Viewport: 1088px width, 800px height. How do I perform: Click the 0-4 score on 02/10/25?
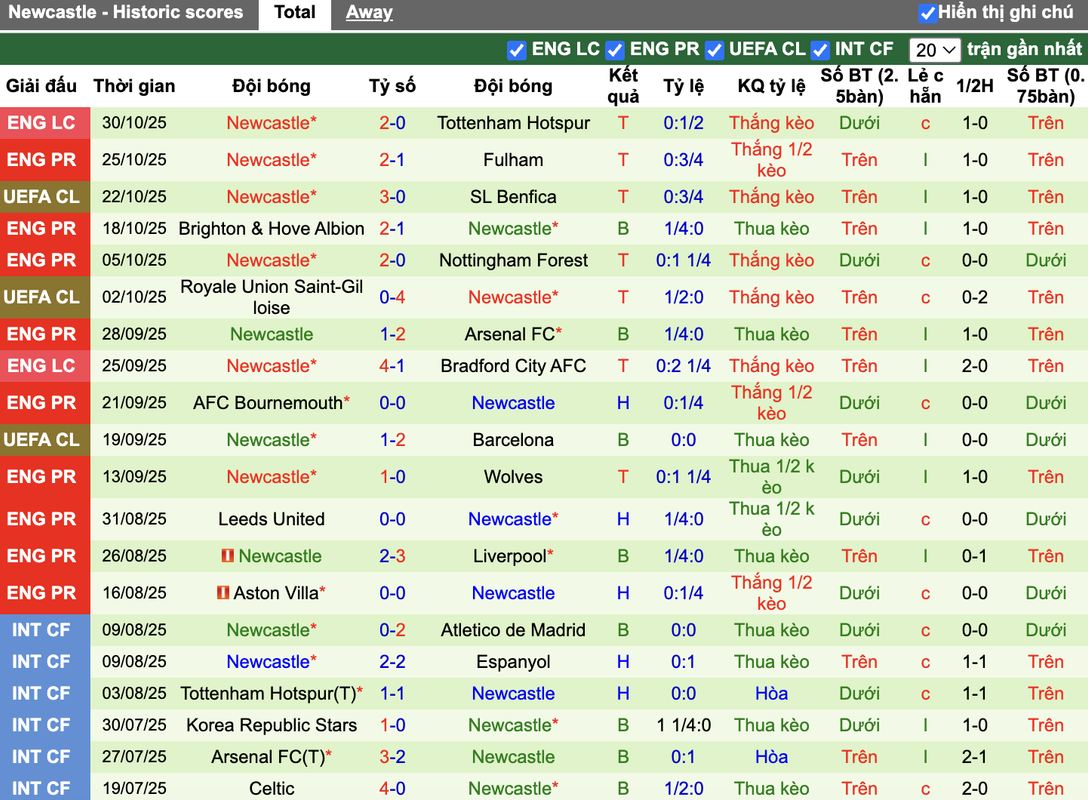392,297
